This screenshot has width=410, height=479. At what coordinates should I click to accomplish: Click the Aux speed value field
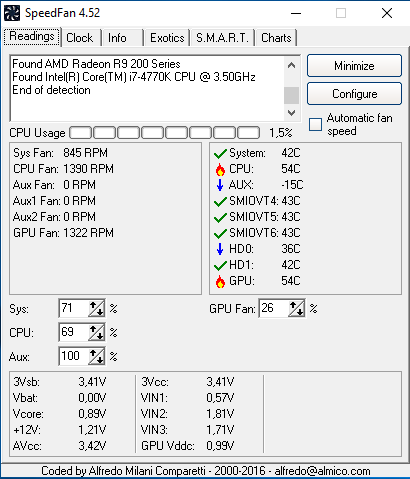[74, 356]
